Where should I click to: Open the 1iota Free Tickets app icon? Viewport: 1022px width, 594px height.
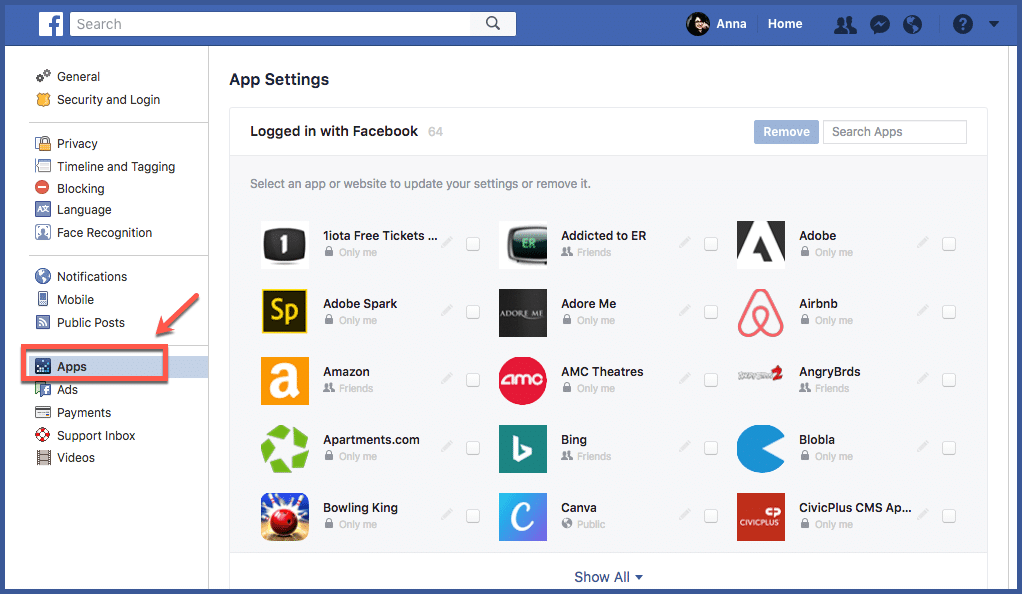285,245
